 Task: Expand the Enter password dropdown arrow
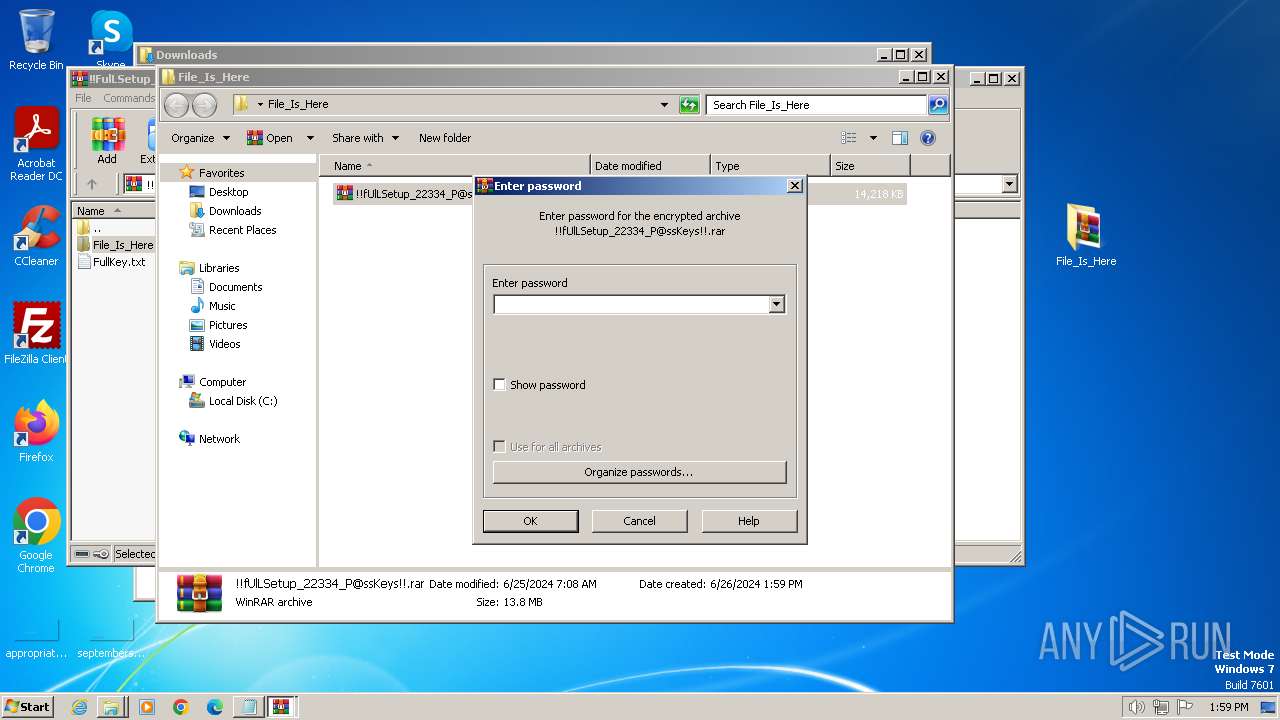coord(776,304)
